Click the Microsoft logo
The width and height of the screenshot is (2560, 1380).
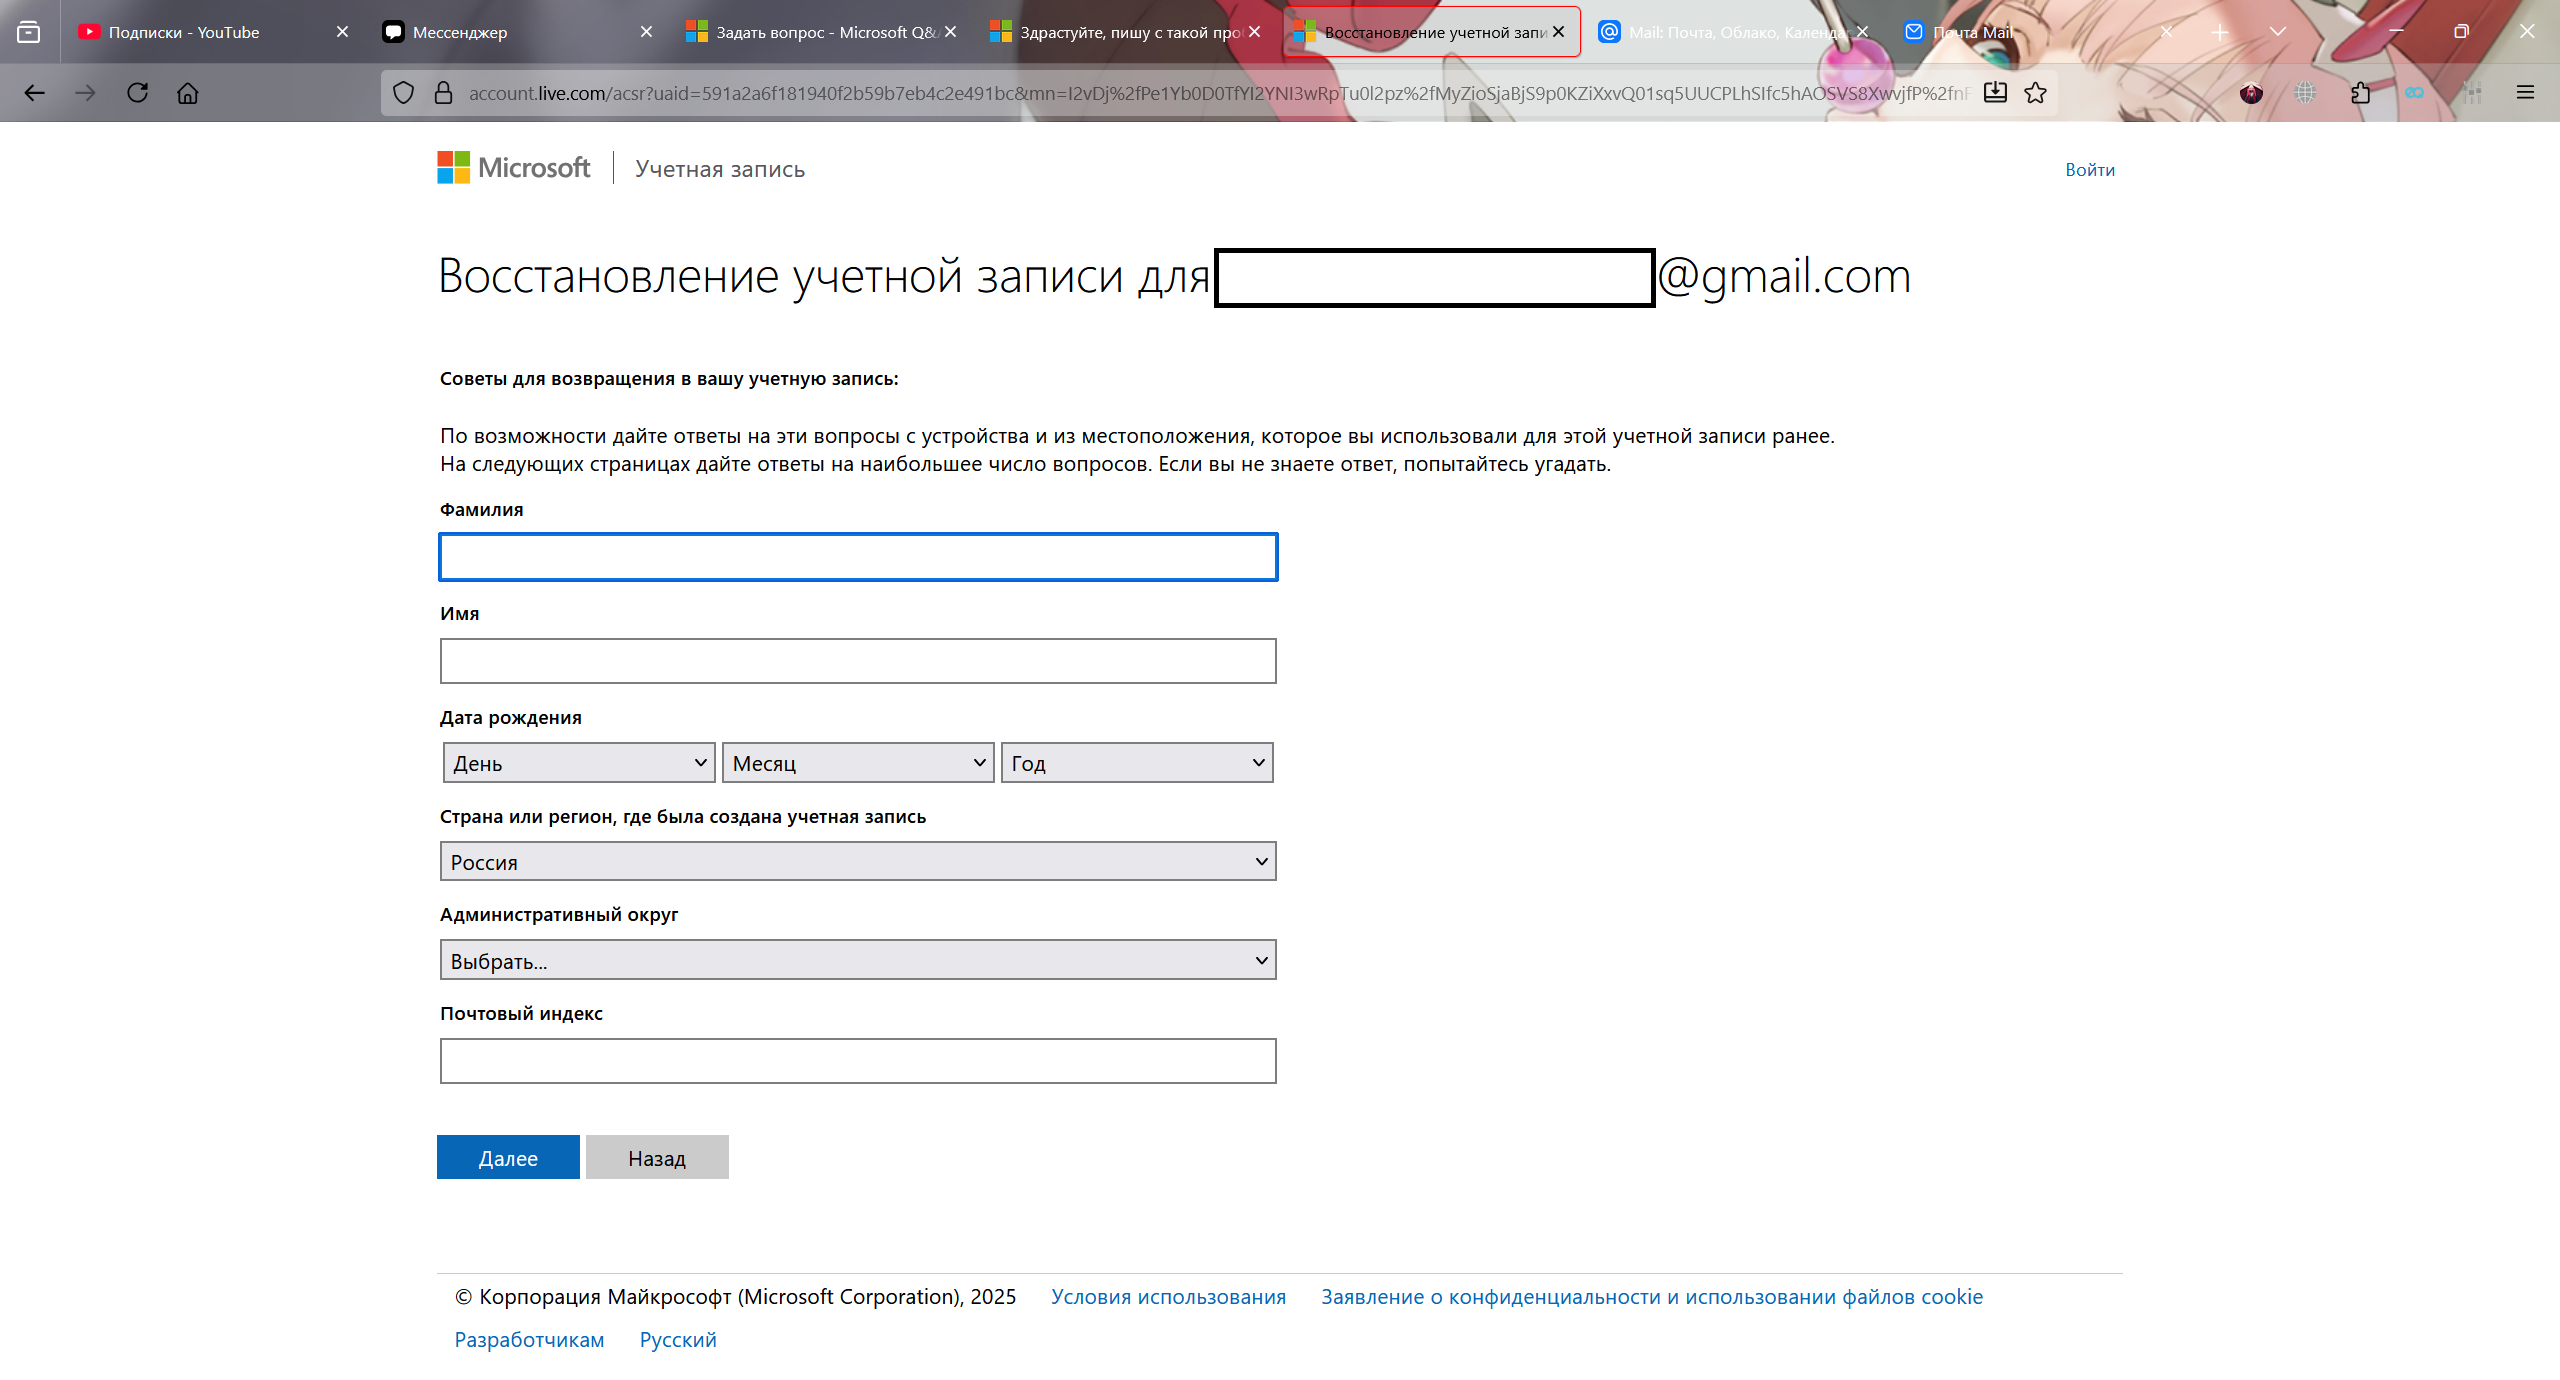click(514, 168)
